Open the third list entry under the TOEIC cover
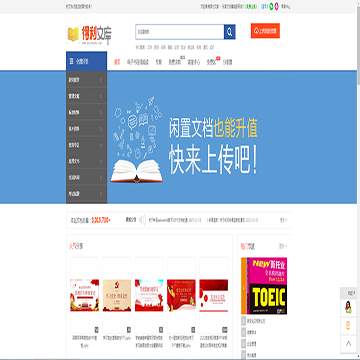The width and height of the screenshot is (360, 360). coord(252,343)
